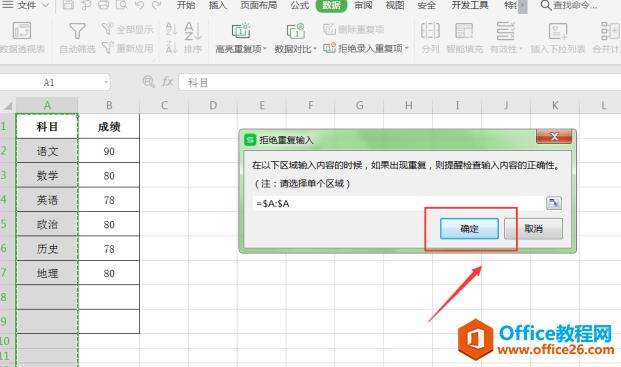Click the 查找命令 search box
Screen dimensions: 621x367
tap(570, 5)
